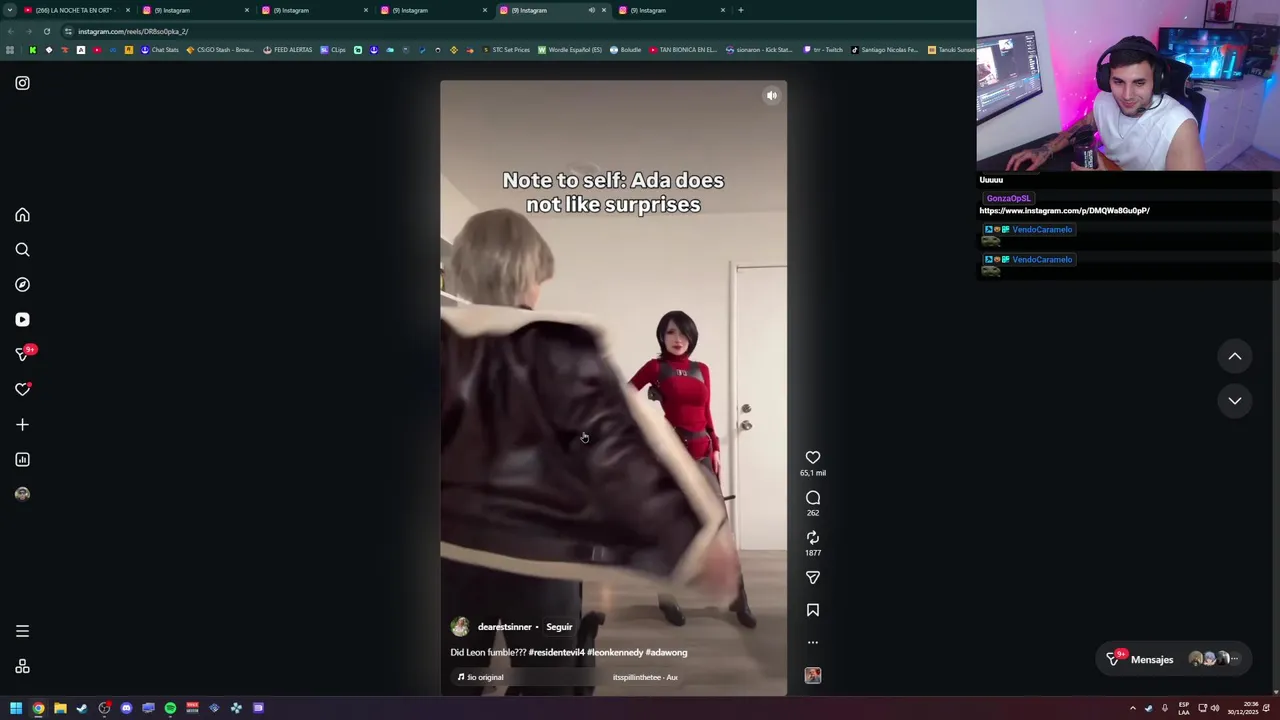Open reel more options ellipsis
The image size is (1280, 720).
[x=813, y=643]
